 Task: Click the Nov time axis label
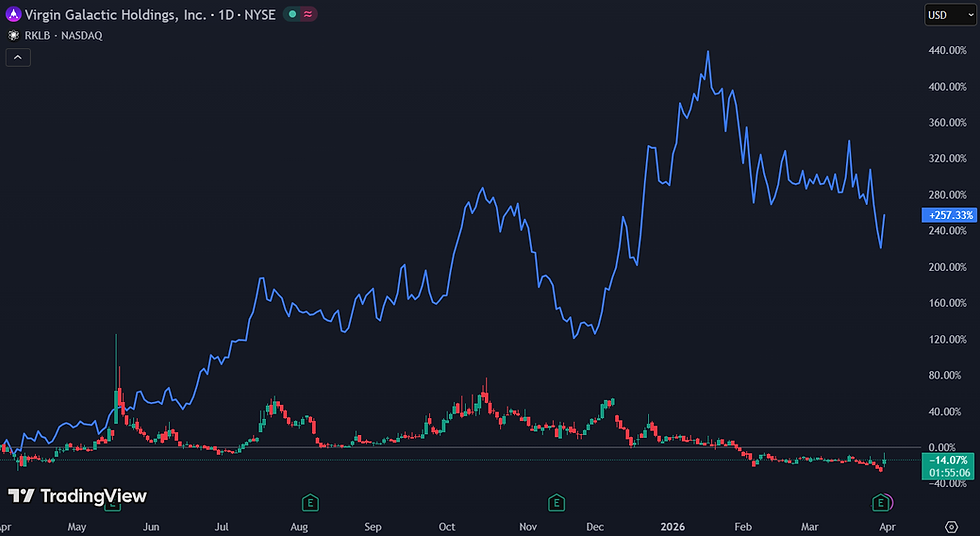pos(528,527)
